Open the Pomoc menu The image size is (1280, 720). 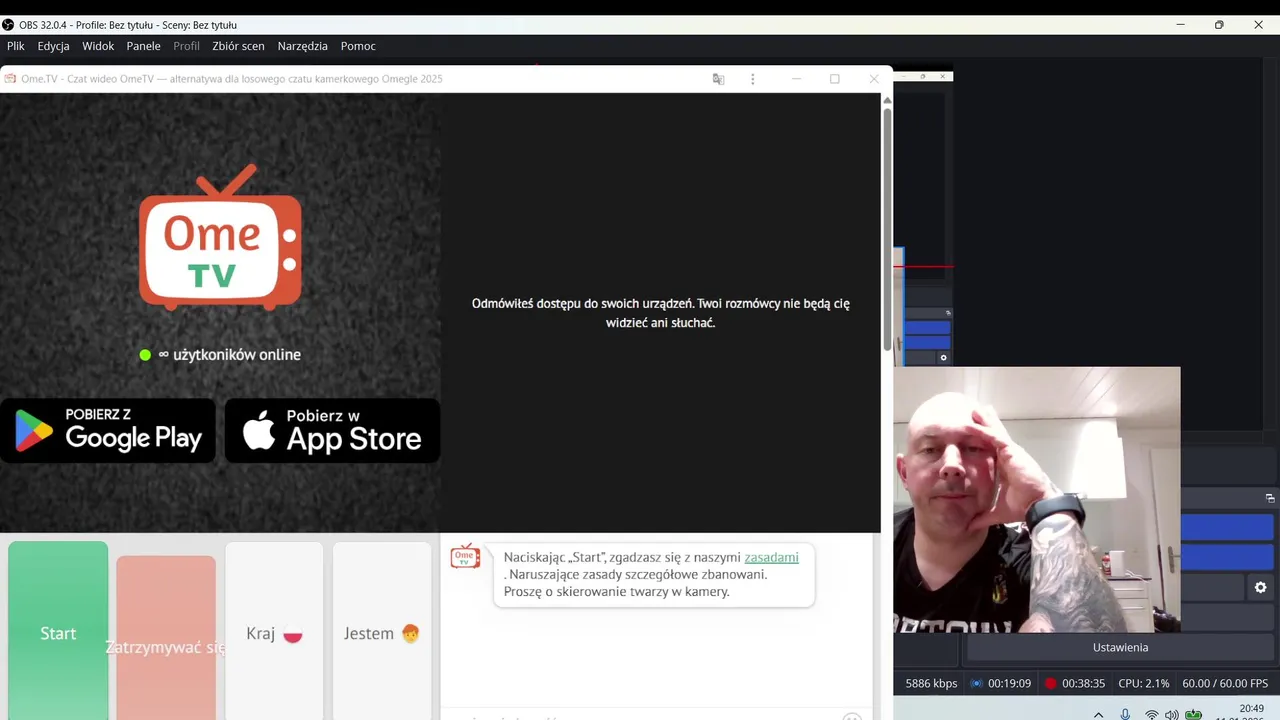(x=358, y=46)
